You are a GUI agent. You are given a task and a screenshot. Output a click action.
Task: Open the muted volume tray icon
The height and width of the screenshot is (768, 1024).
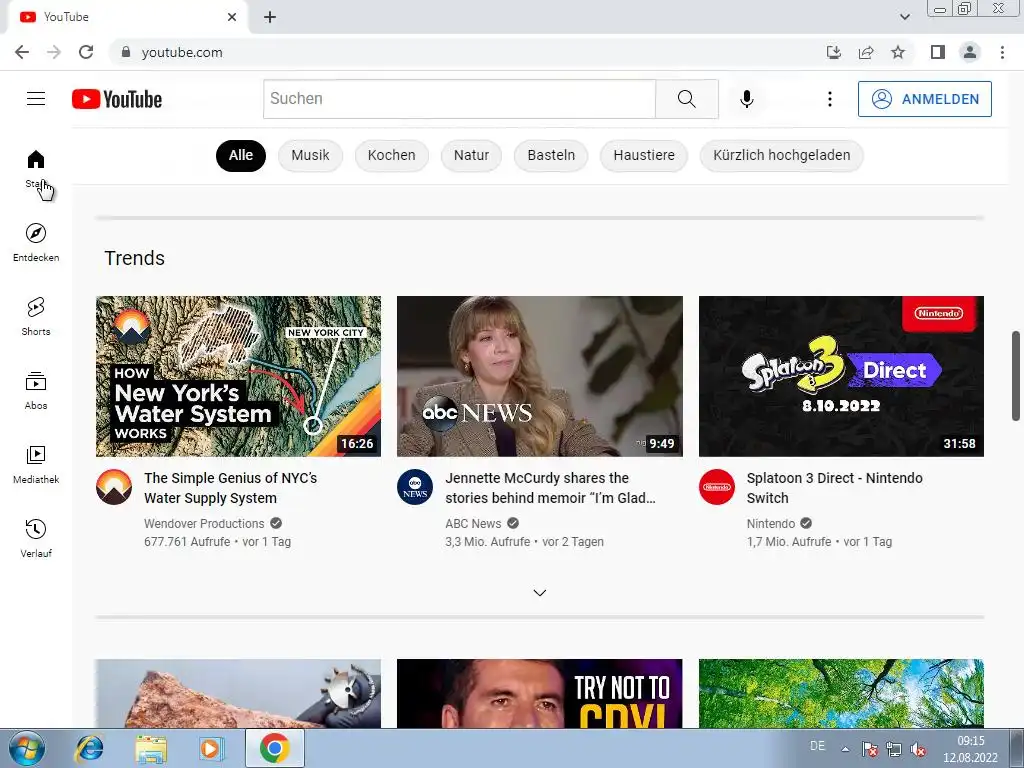(918, 749)
